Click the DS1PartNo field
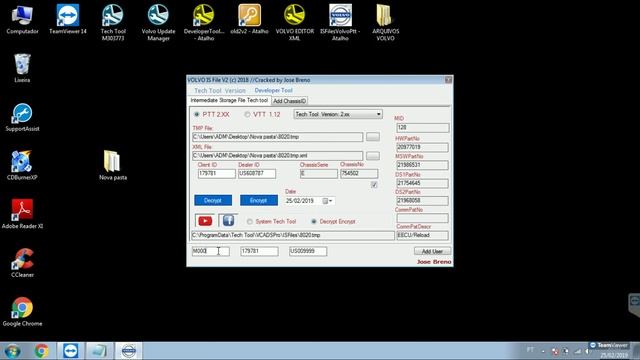640x360 pixels. tap(422, 183)
